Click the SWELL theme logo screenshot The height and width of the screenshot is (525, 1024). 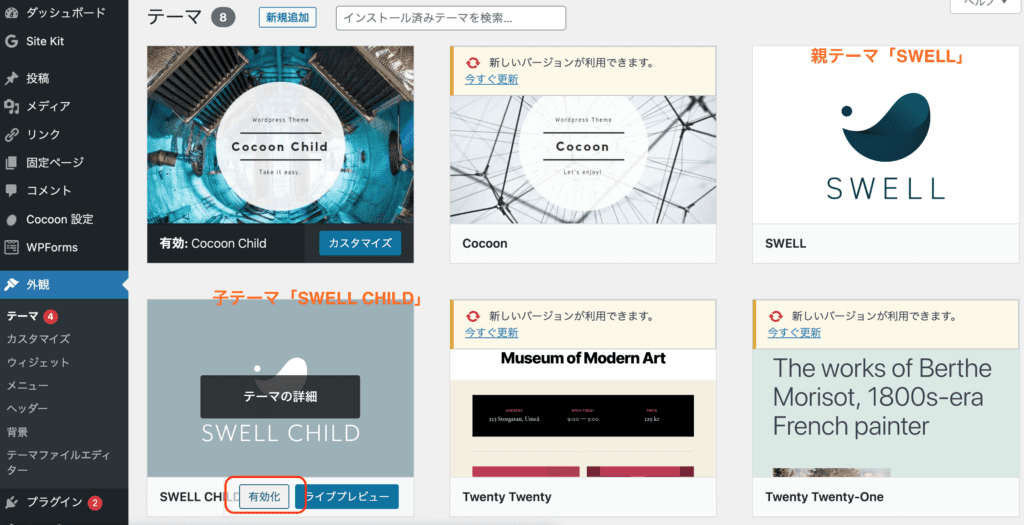886,135
